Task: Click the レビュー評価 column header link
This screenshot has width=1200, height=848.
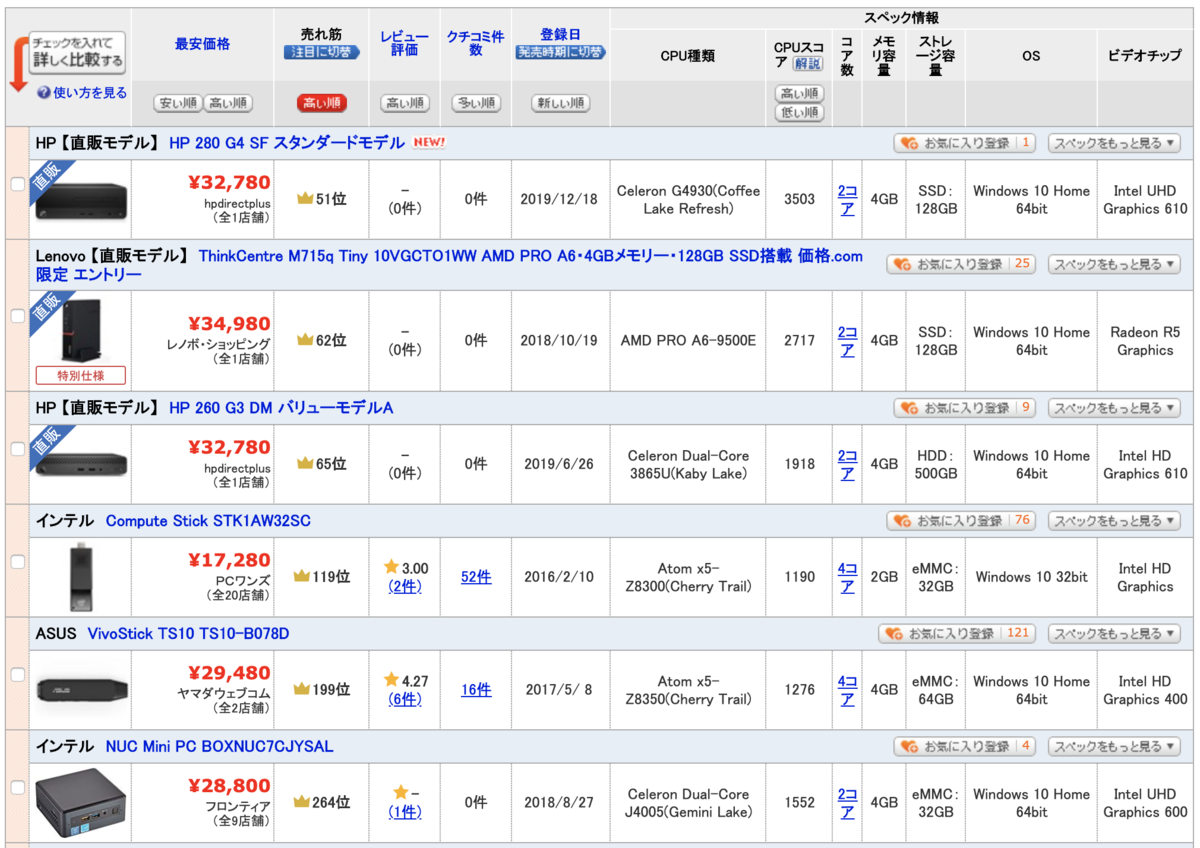Action: pyautogui.click(x=404, y=43)
